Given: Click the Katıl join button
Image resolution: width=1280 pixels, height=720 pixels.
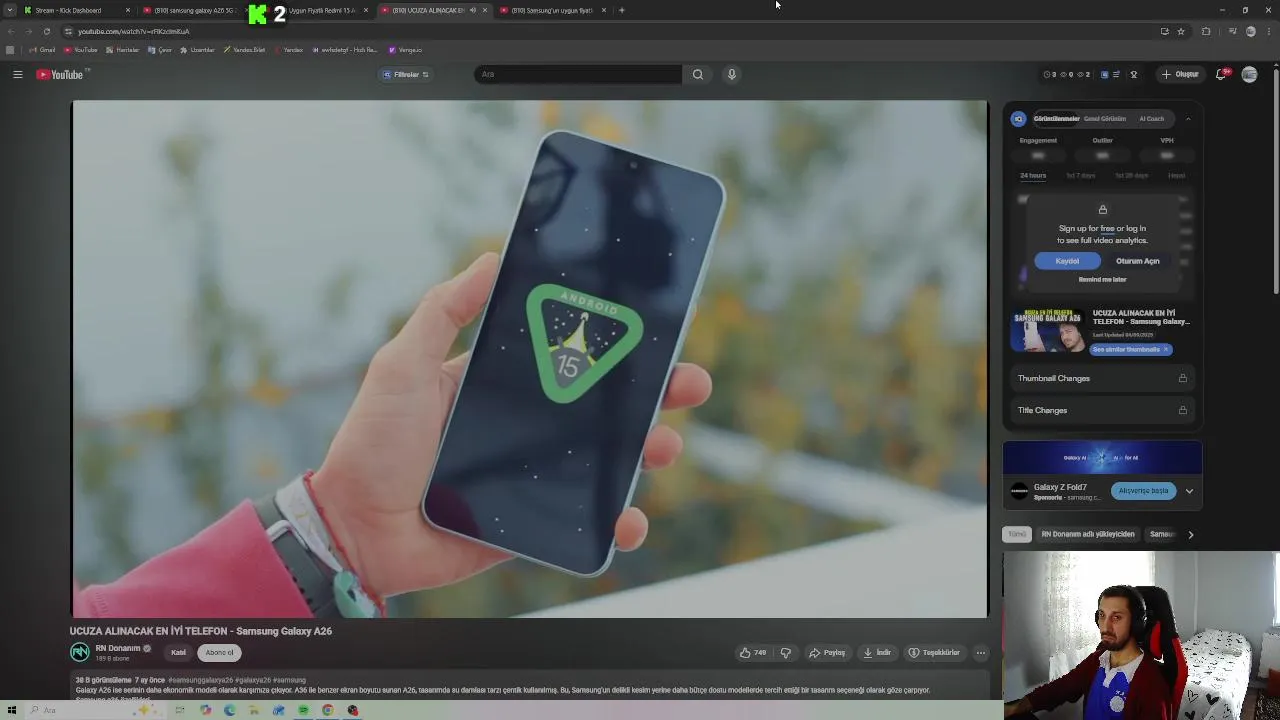Looking at the screenshot, I should coord(178,653).
